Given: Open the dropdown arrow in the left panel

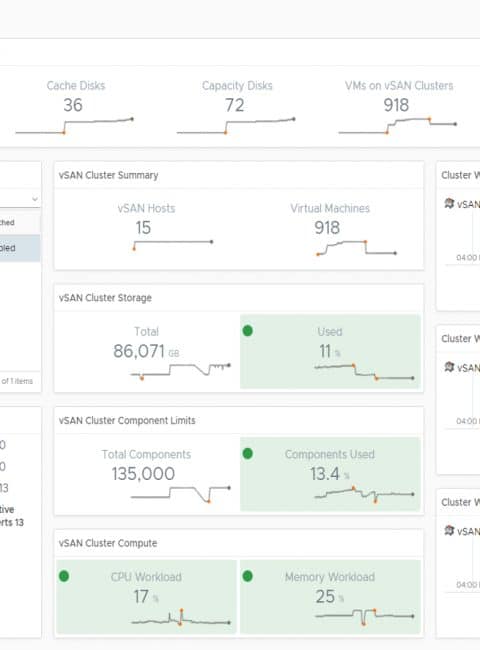Looking at the screenshot, I should (x=35, y=199).
